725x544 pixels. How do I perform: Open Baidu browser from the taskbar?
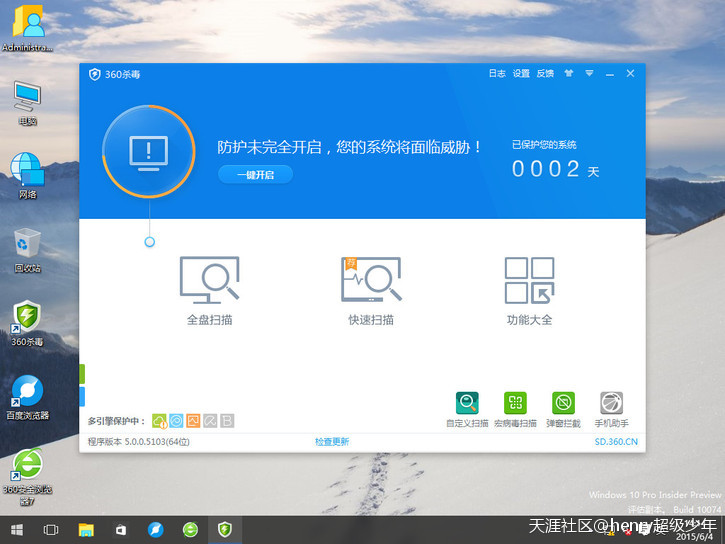pos(155,530)
